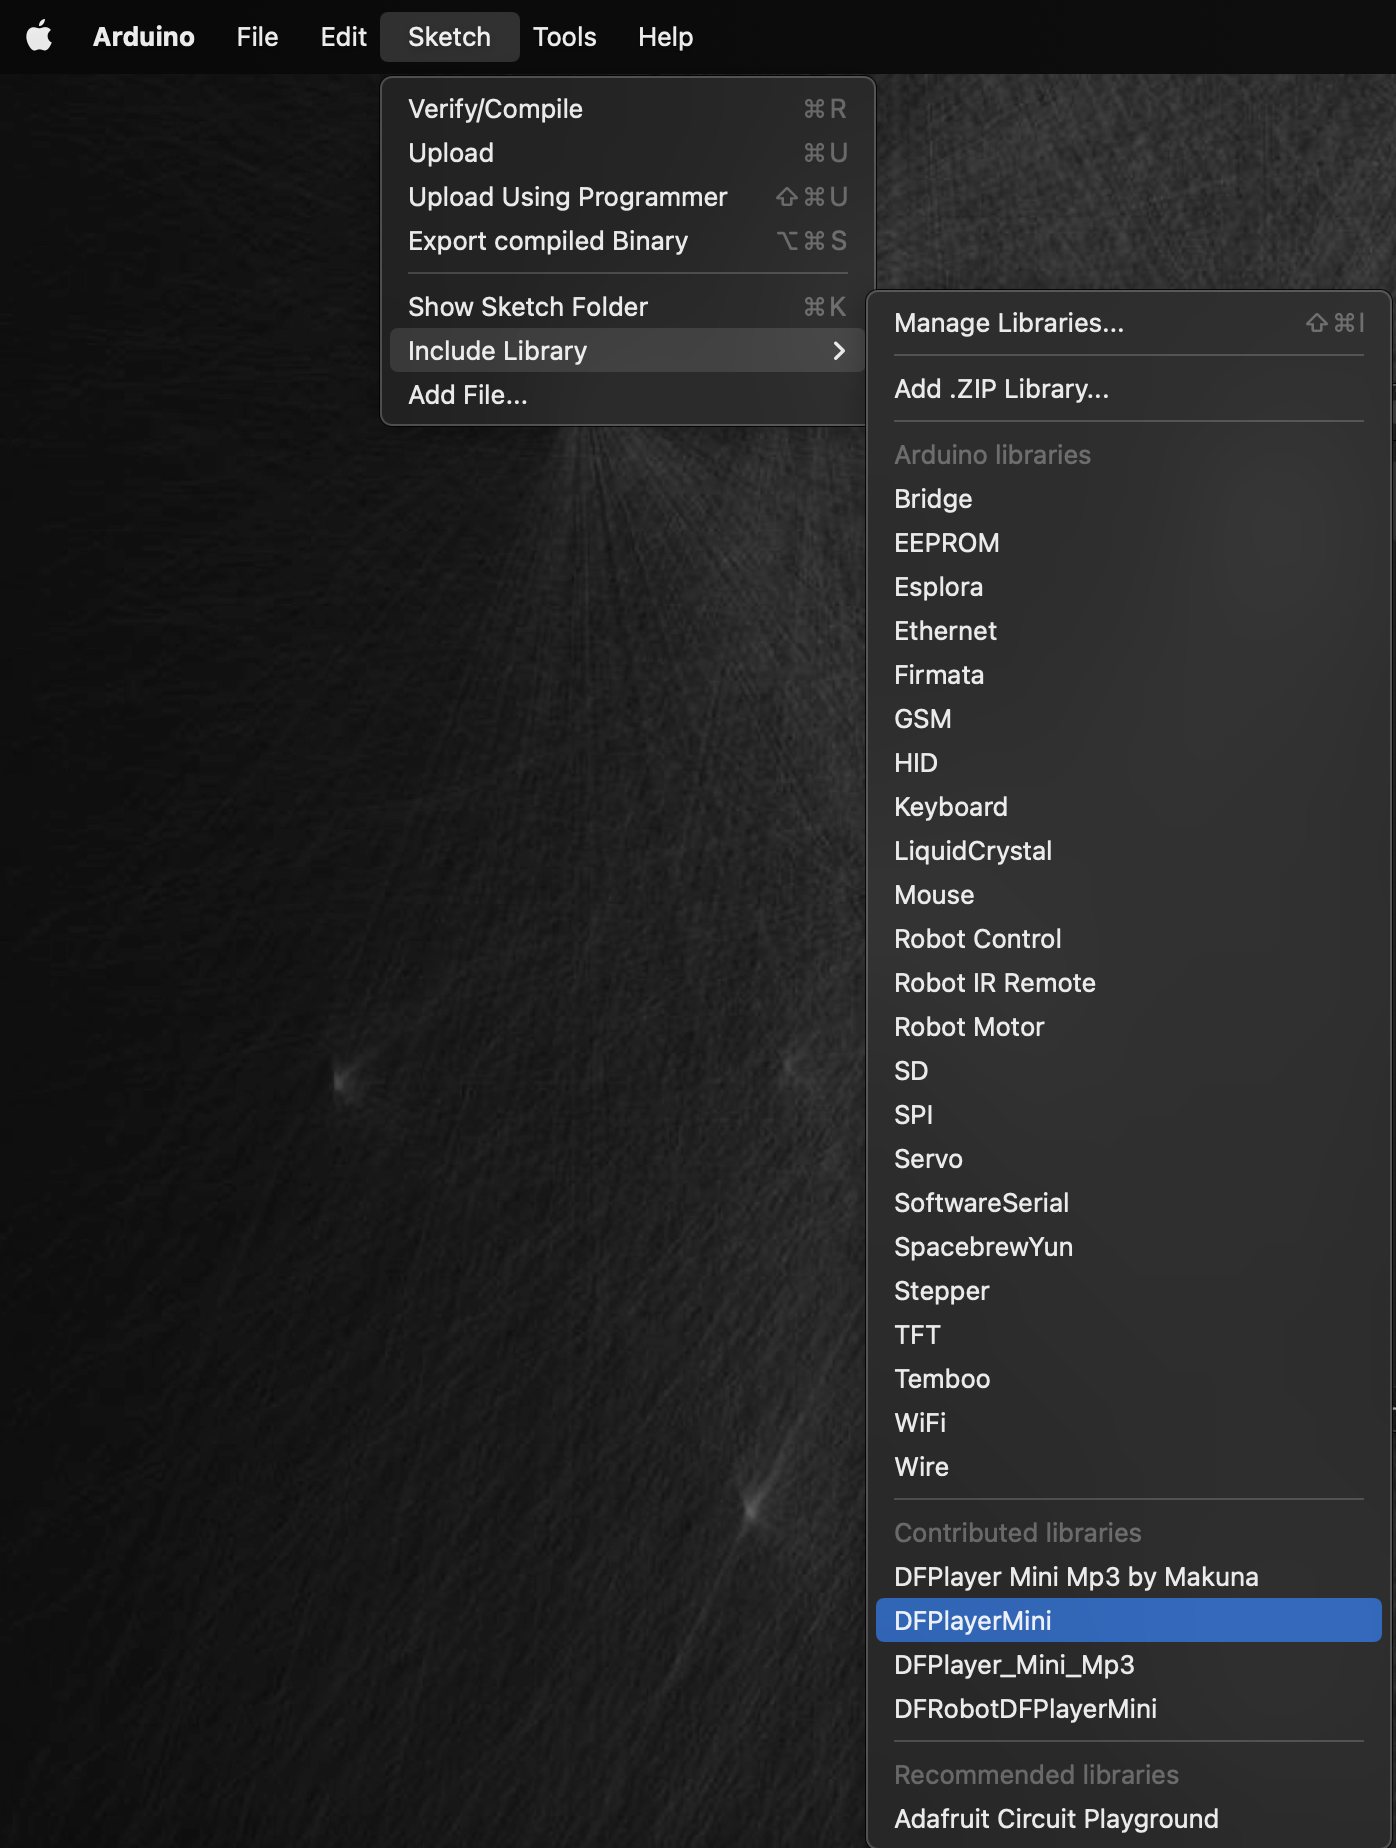Image resolution: width=1396 pixels, height=1848 pixels.
Task: Click the highlighted DFPlayerMini library
Action: (1128, 1621)
